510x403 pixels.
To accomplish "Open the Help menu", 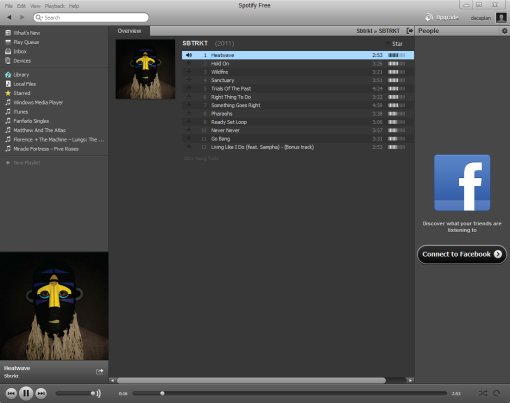I will (74, 6).
